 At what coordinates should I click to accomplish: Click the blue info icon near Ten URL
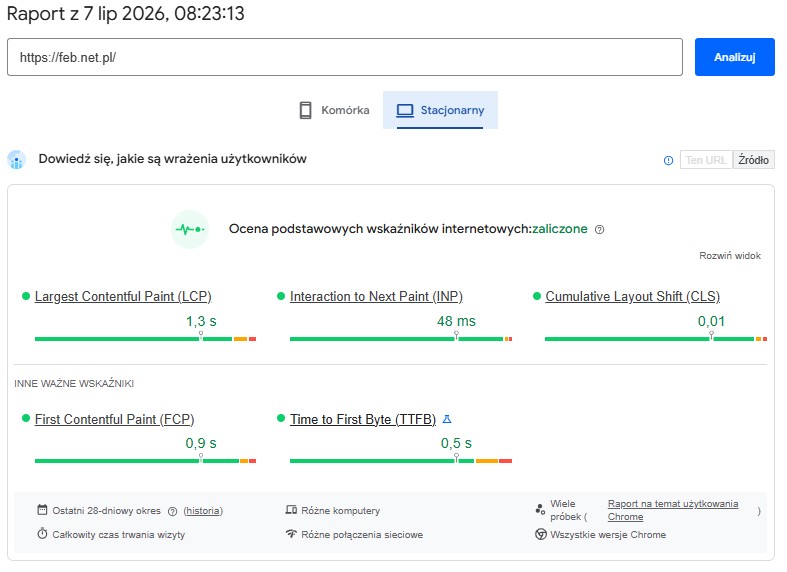click(x=668, y=161)
